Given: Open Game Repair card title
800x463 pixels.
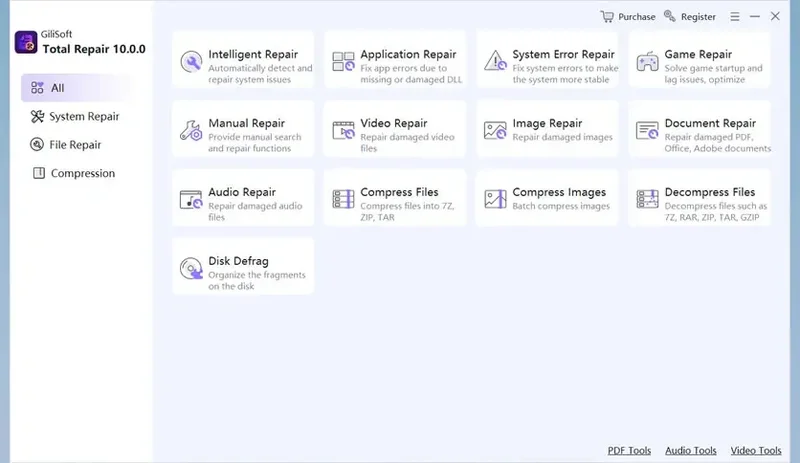Looking at the screenshot, I should click(x=698, y=54).
